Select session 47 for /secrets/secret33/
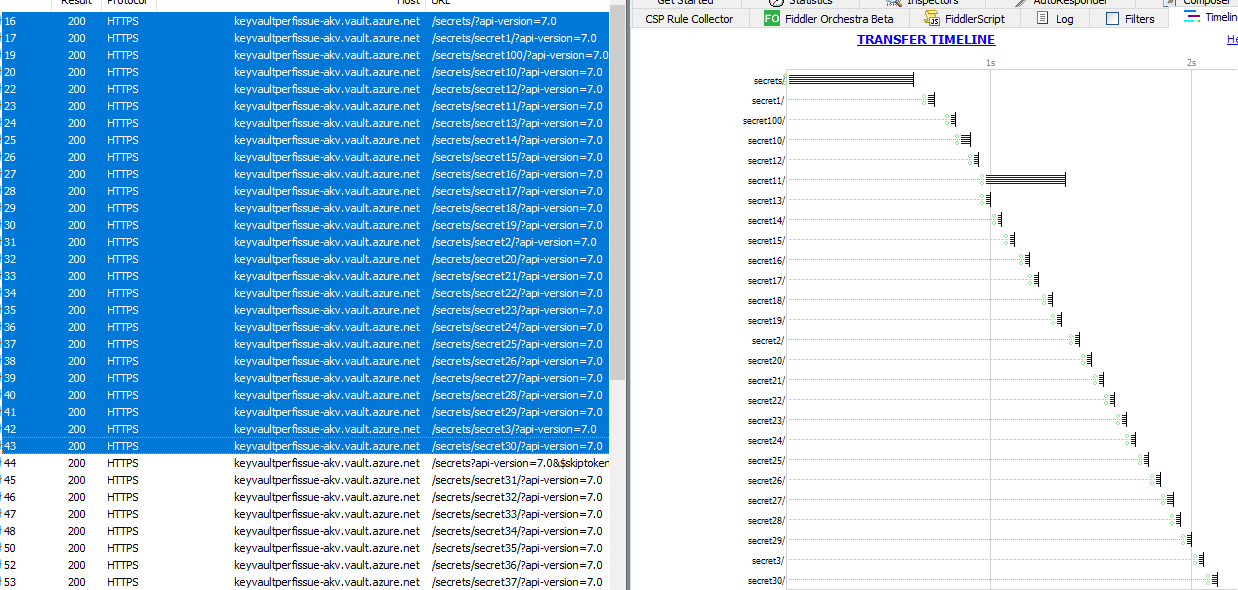 (x=304, y=514)
